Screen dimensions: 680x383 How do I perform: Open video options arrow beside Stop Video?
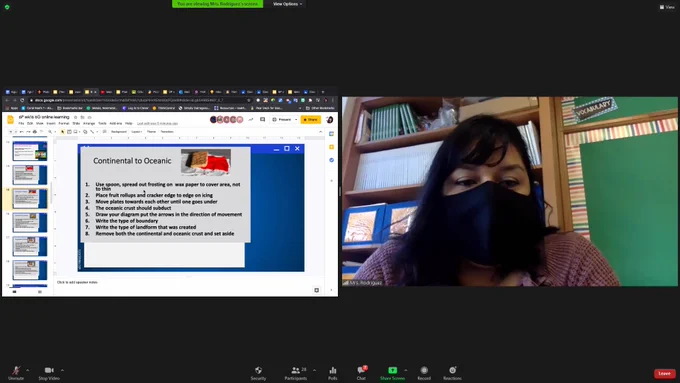click(62, 370)
